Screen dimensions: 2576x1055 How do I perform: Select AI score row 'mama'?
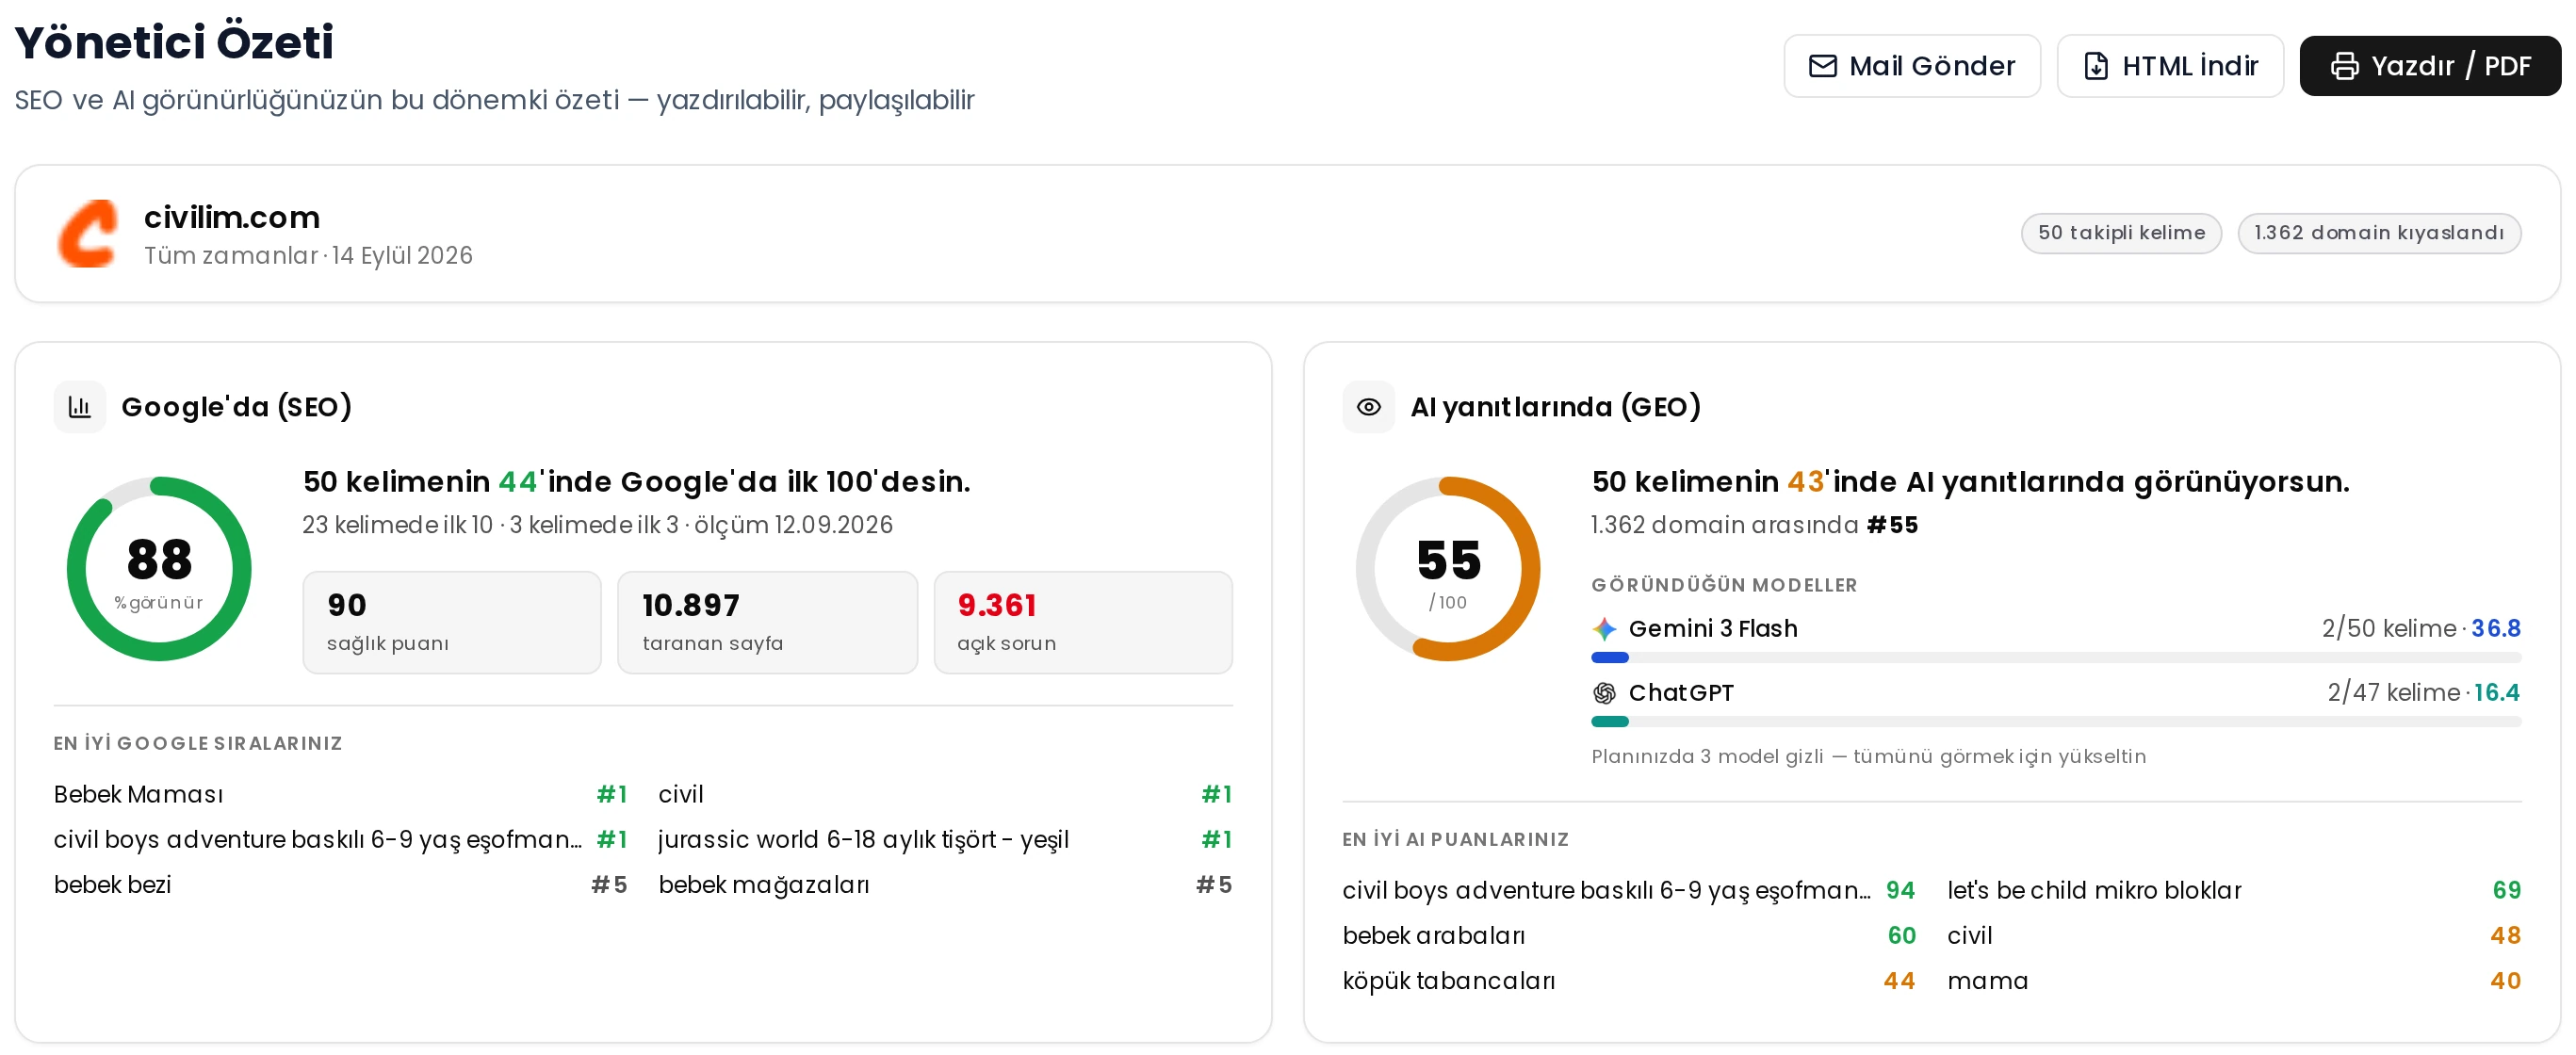[2234, 981]
